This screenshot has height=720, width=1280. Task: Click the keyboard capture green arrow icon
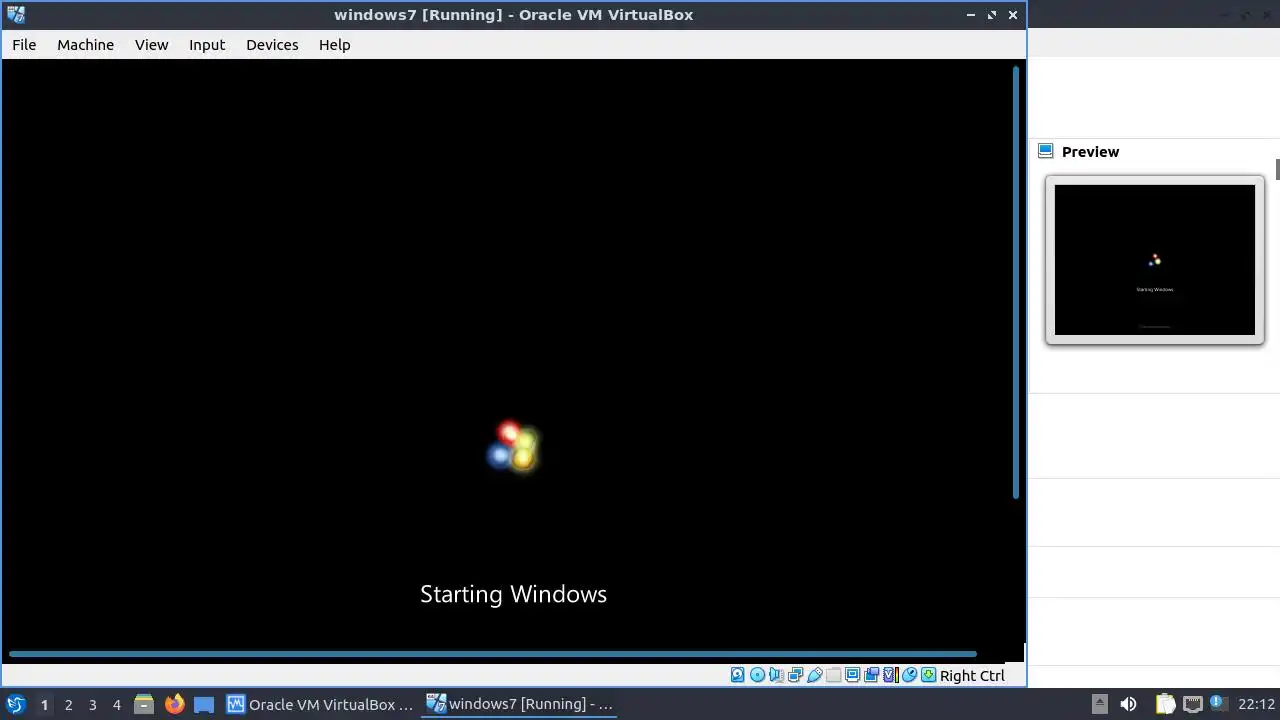point(928,675)
